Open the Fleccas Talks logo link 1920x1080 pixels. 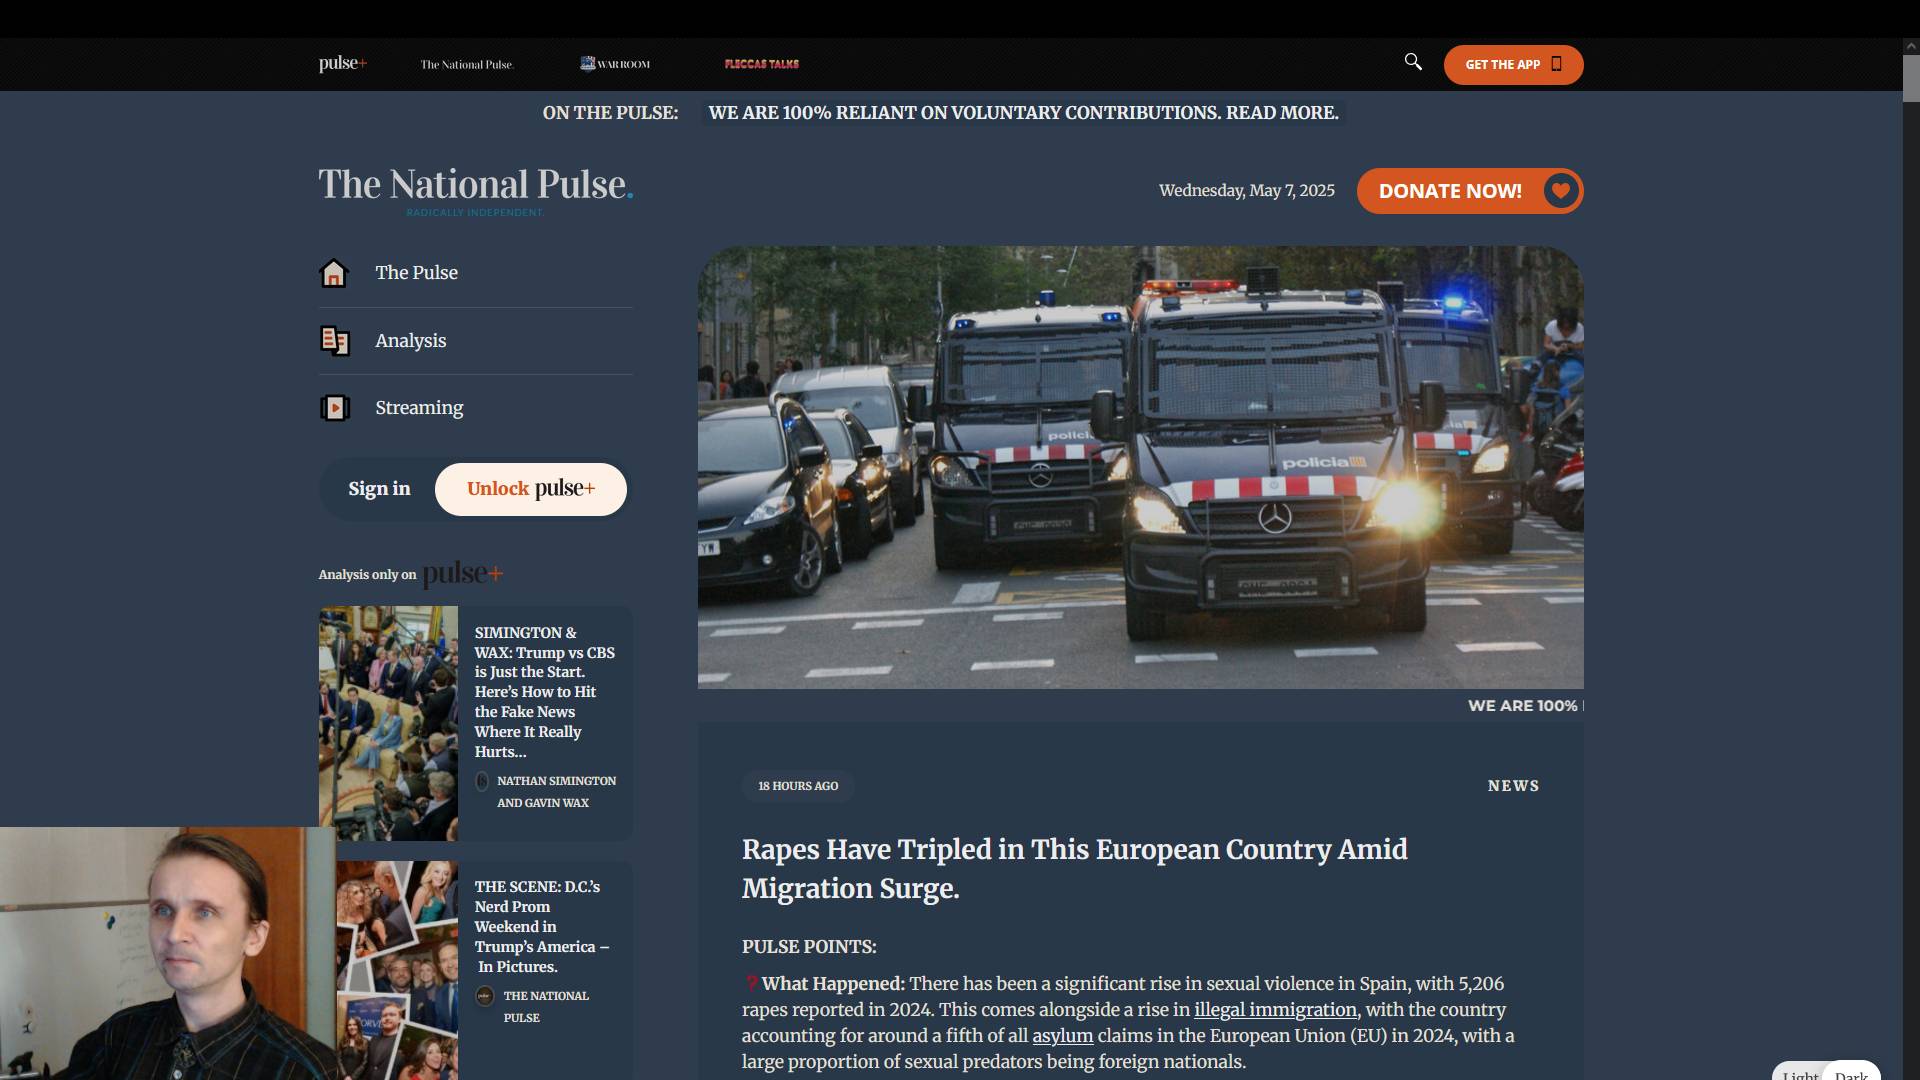click(x=761, y=64)
